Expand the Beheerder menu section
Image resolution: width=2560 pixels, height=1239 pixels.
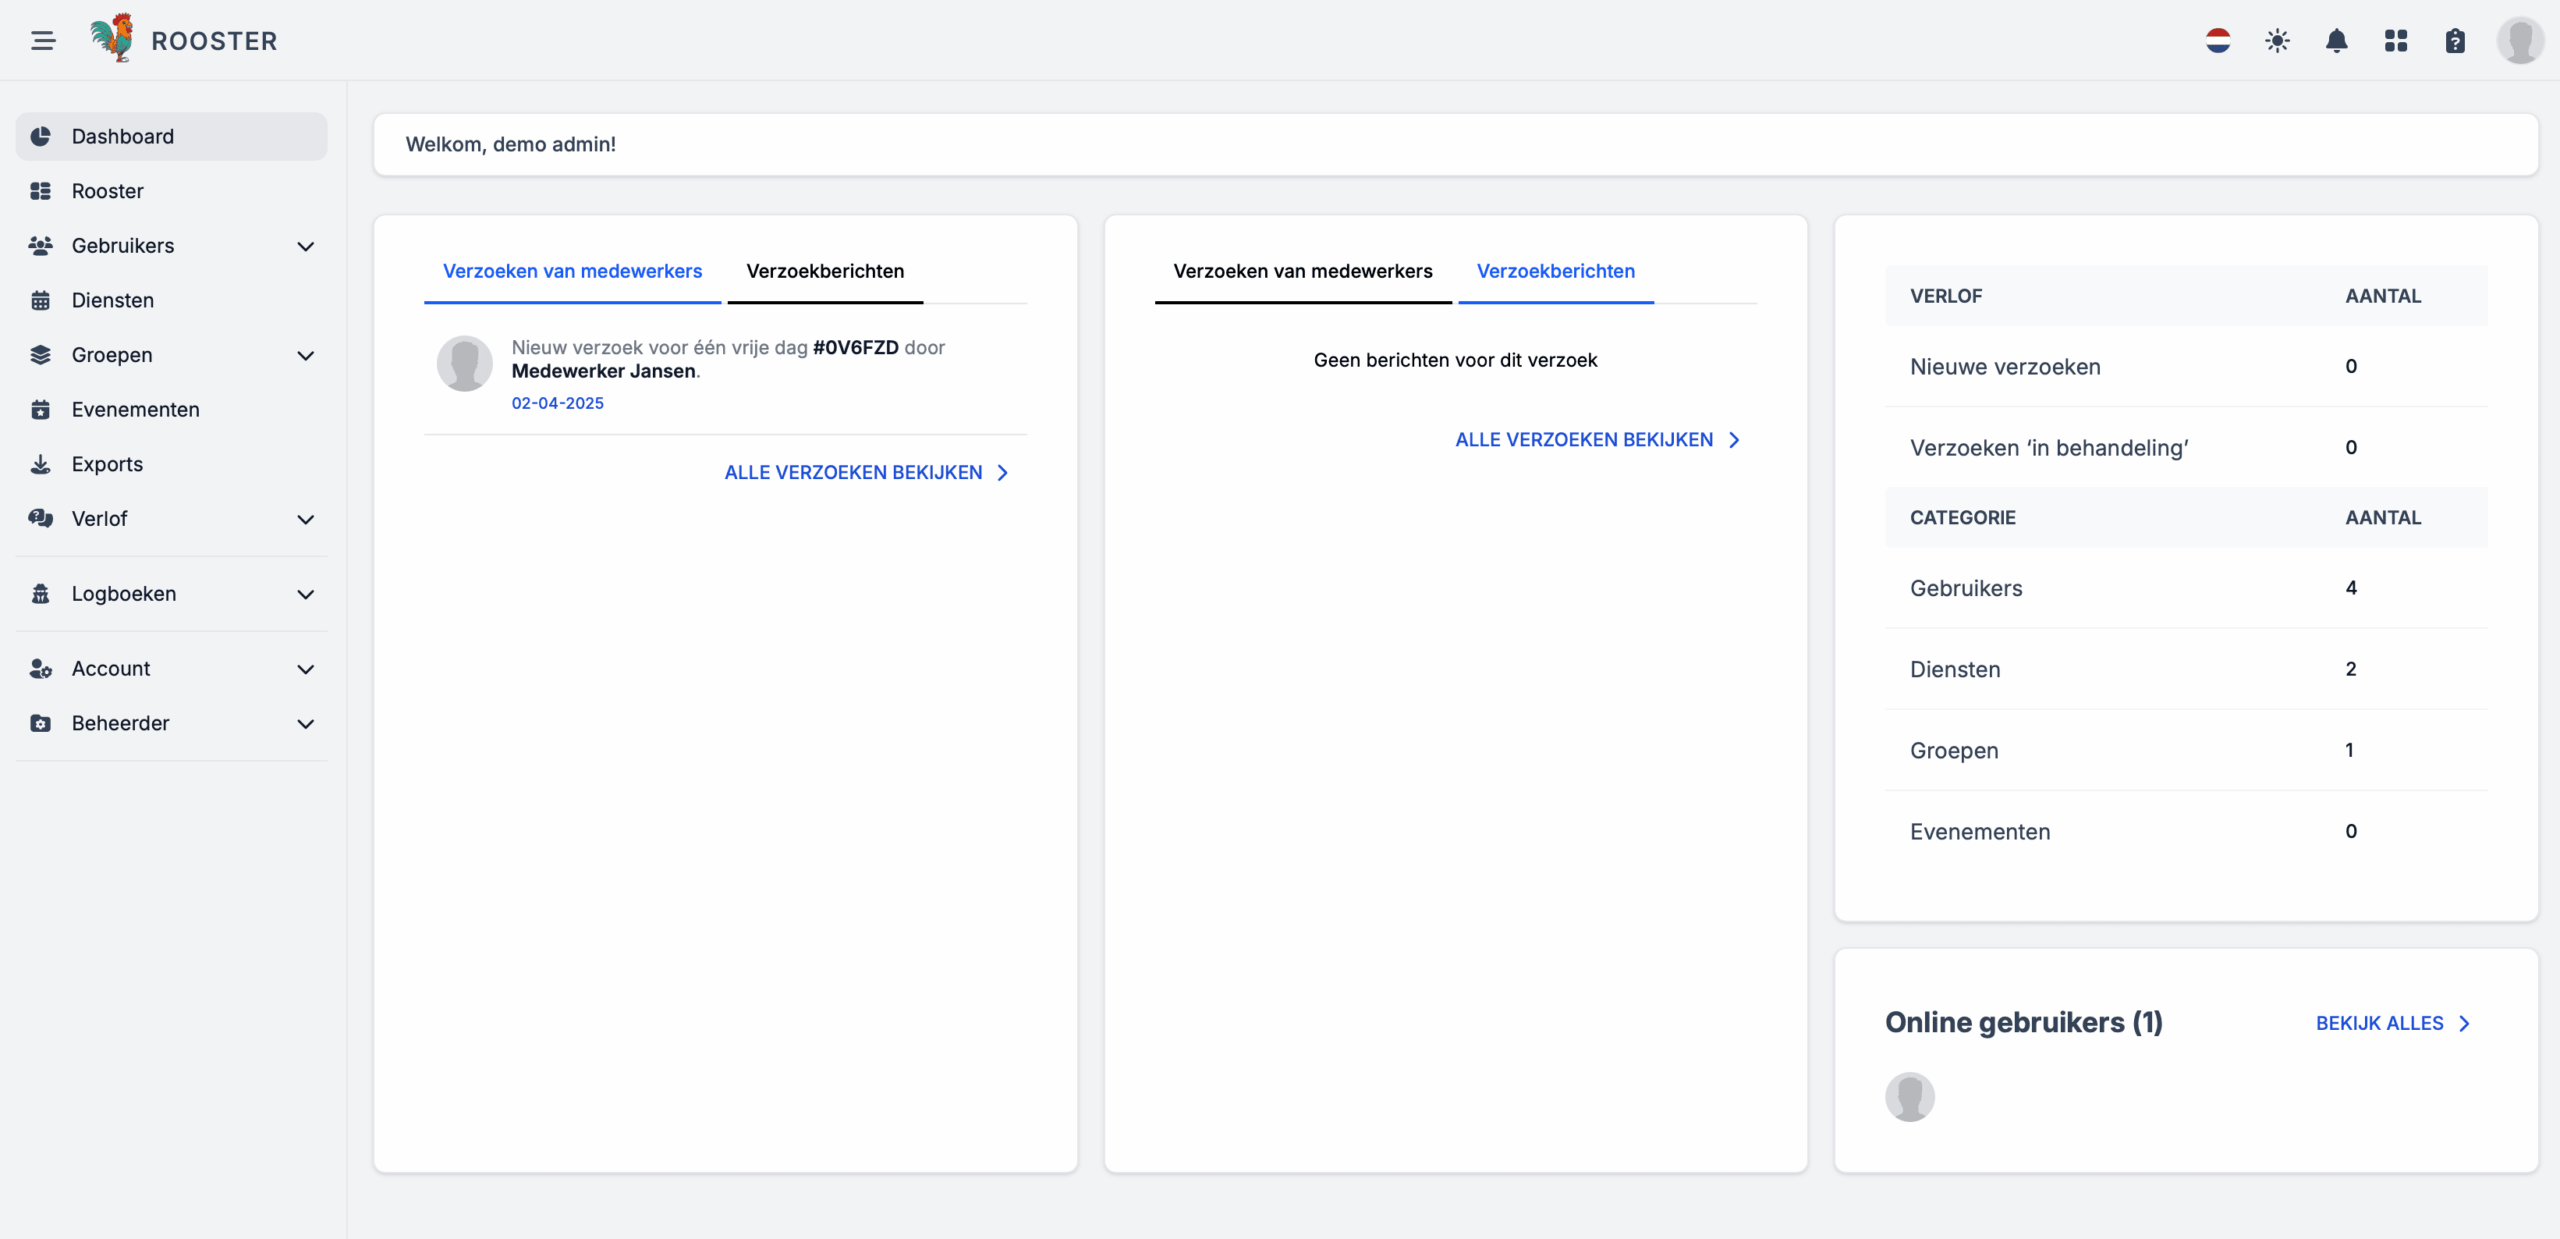[x=306, y=723]
